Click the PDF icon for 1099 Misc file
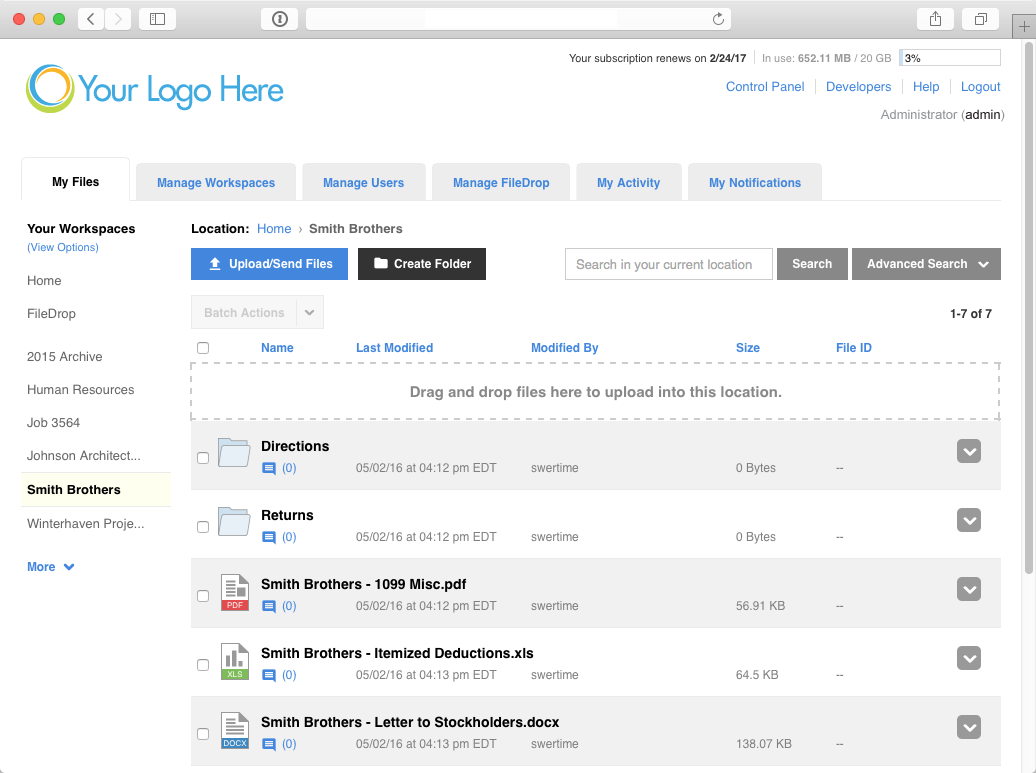This screenshot has height=773, width=1036. click(234, 593)
